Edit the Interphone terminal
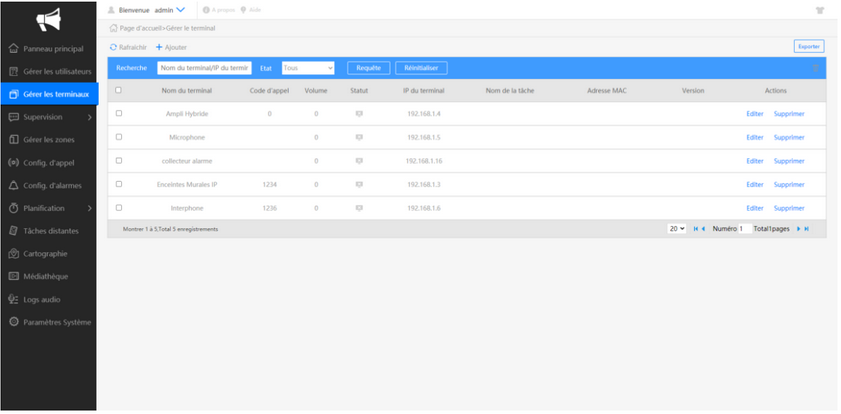The width and height of the screenshot is (841, 414). pos(755,208)
